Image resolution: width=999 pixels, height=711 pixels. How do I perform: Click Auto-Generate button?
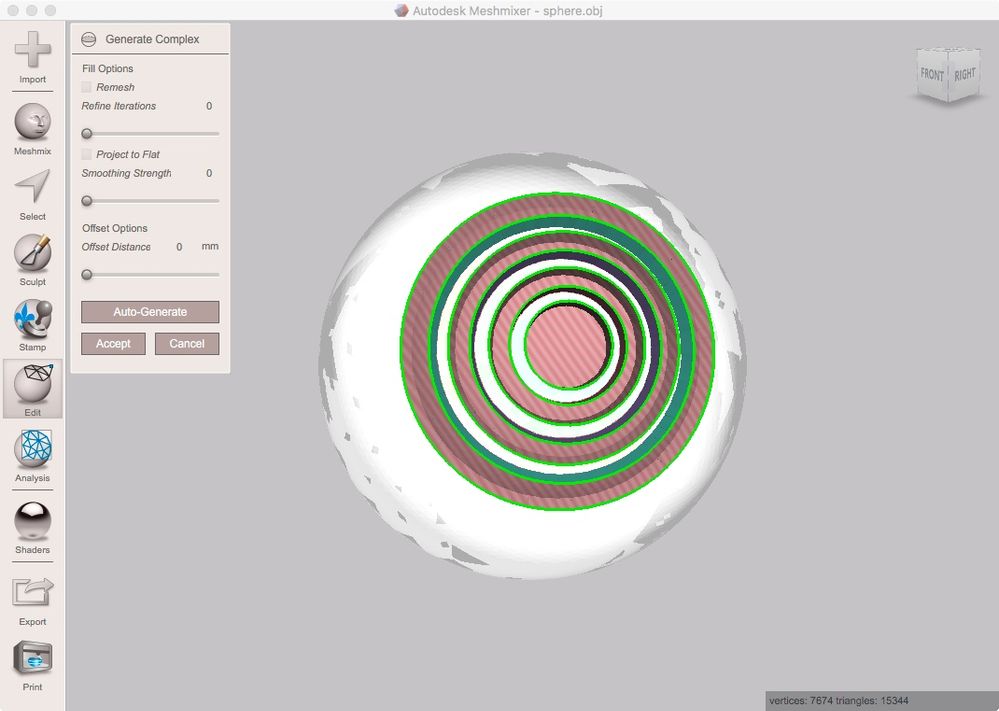(x=150, y=312)
